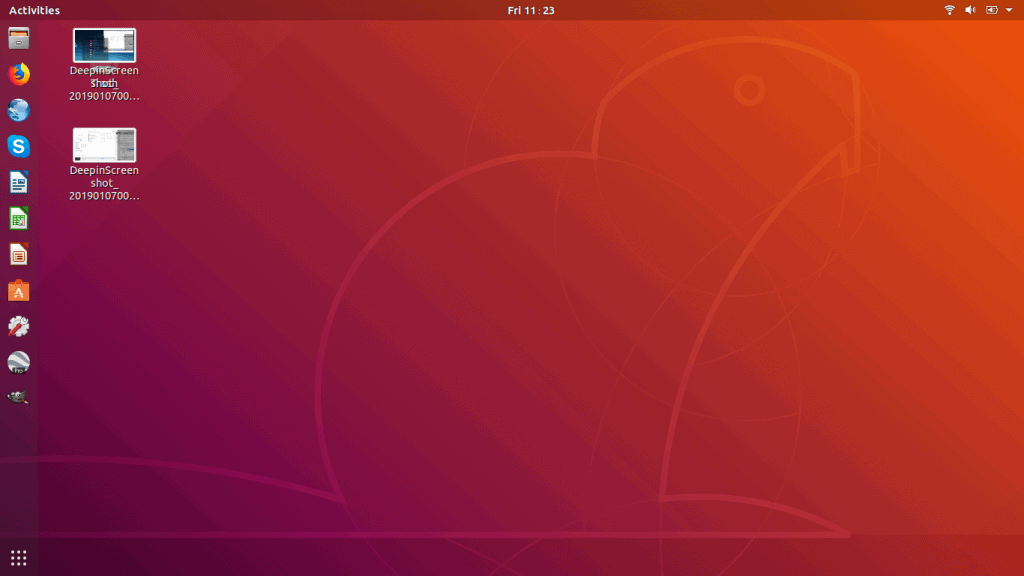The image size is (1024, 576).
Task: Launch Skype from the dock
Action: (x=18, y=146)
